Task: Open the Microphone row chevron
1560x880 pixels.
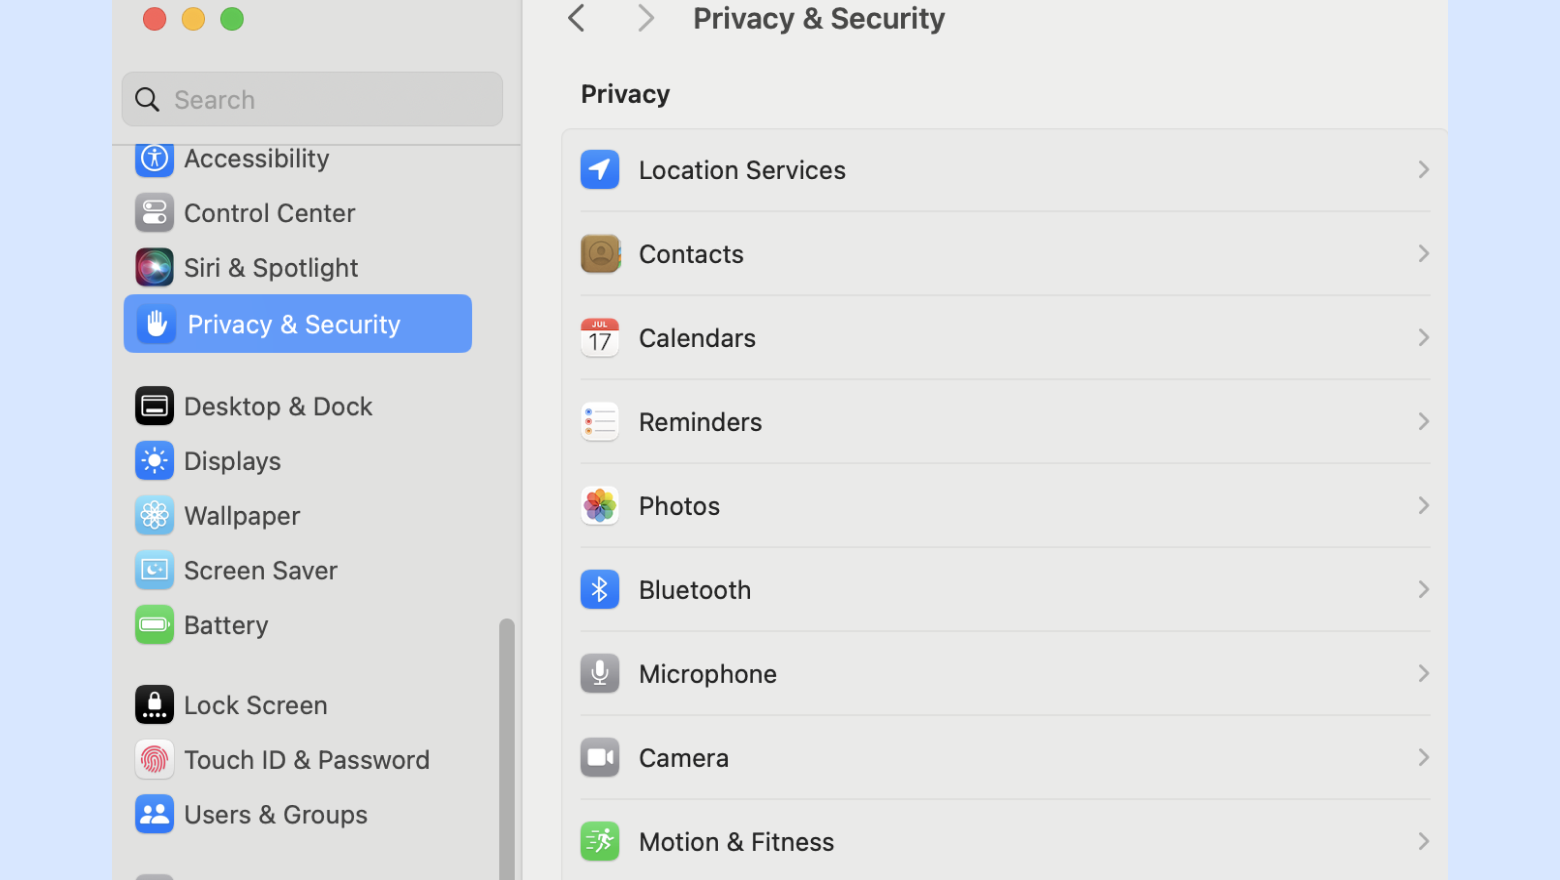Action: [1423, 674]
